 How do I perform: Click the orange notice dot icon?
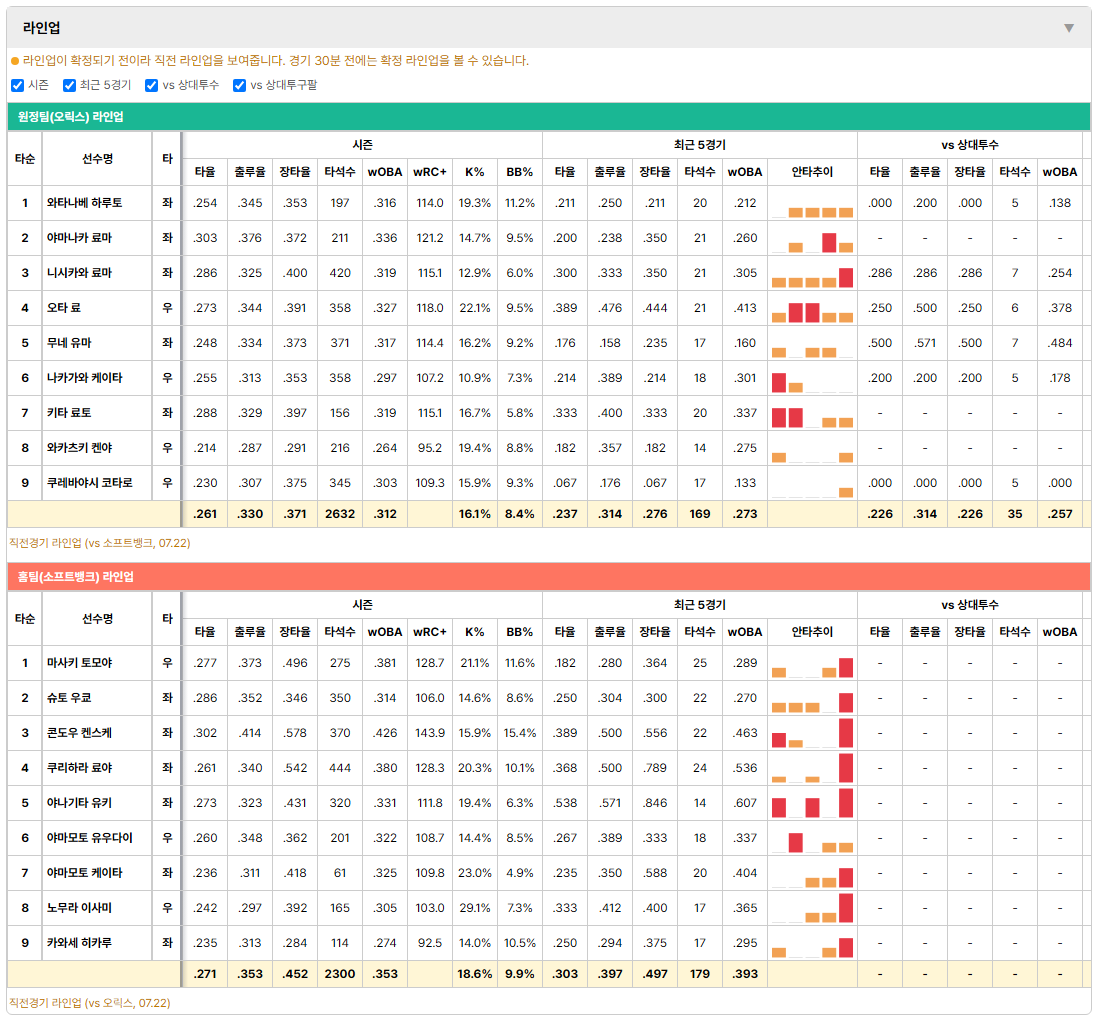(15, 61)
